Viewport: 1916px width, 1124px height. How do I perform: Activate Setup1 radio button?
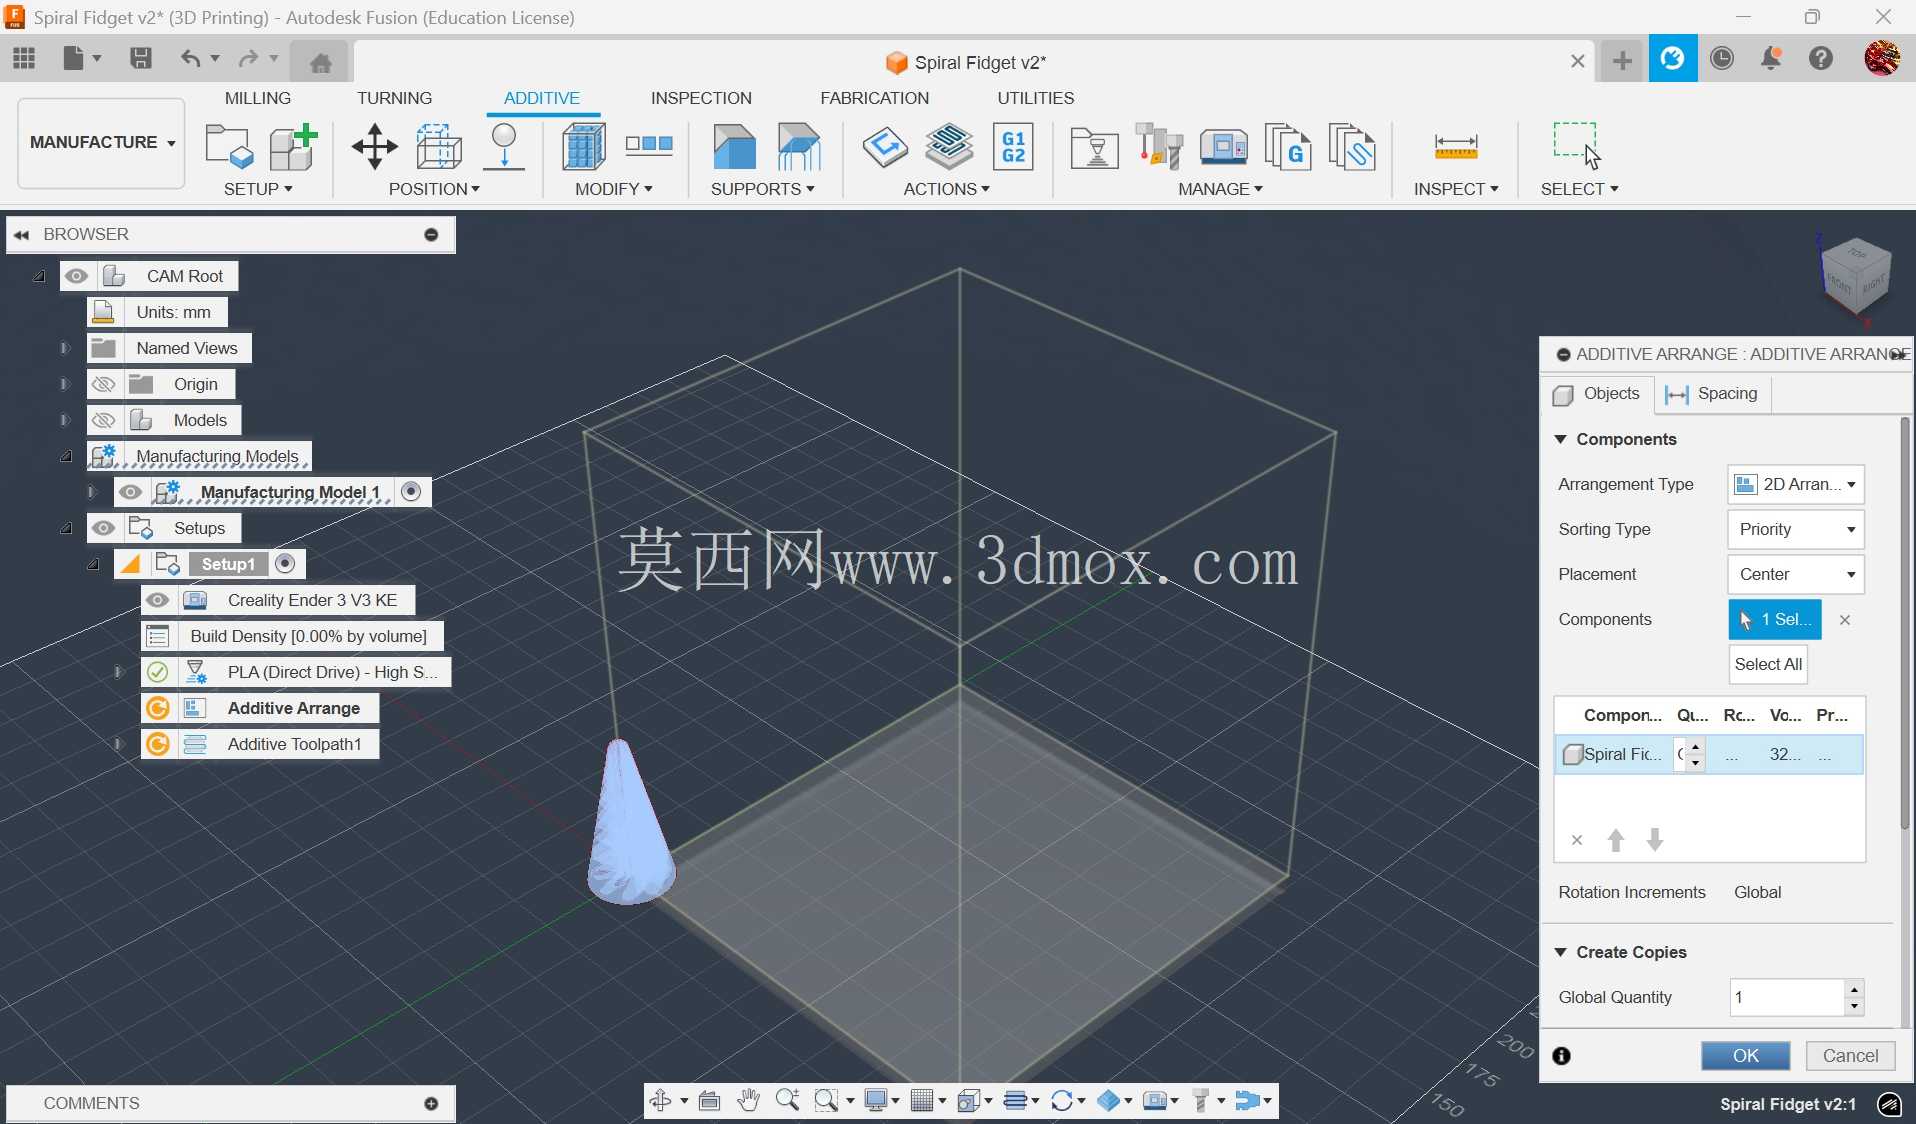(x=285, y=564)
